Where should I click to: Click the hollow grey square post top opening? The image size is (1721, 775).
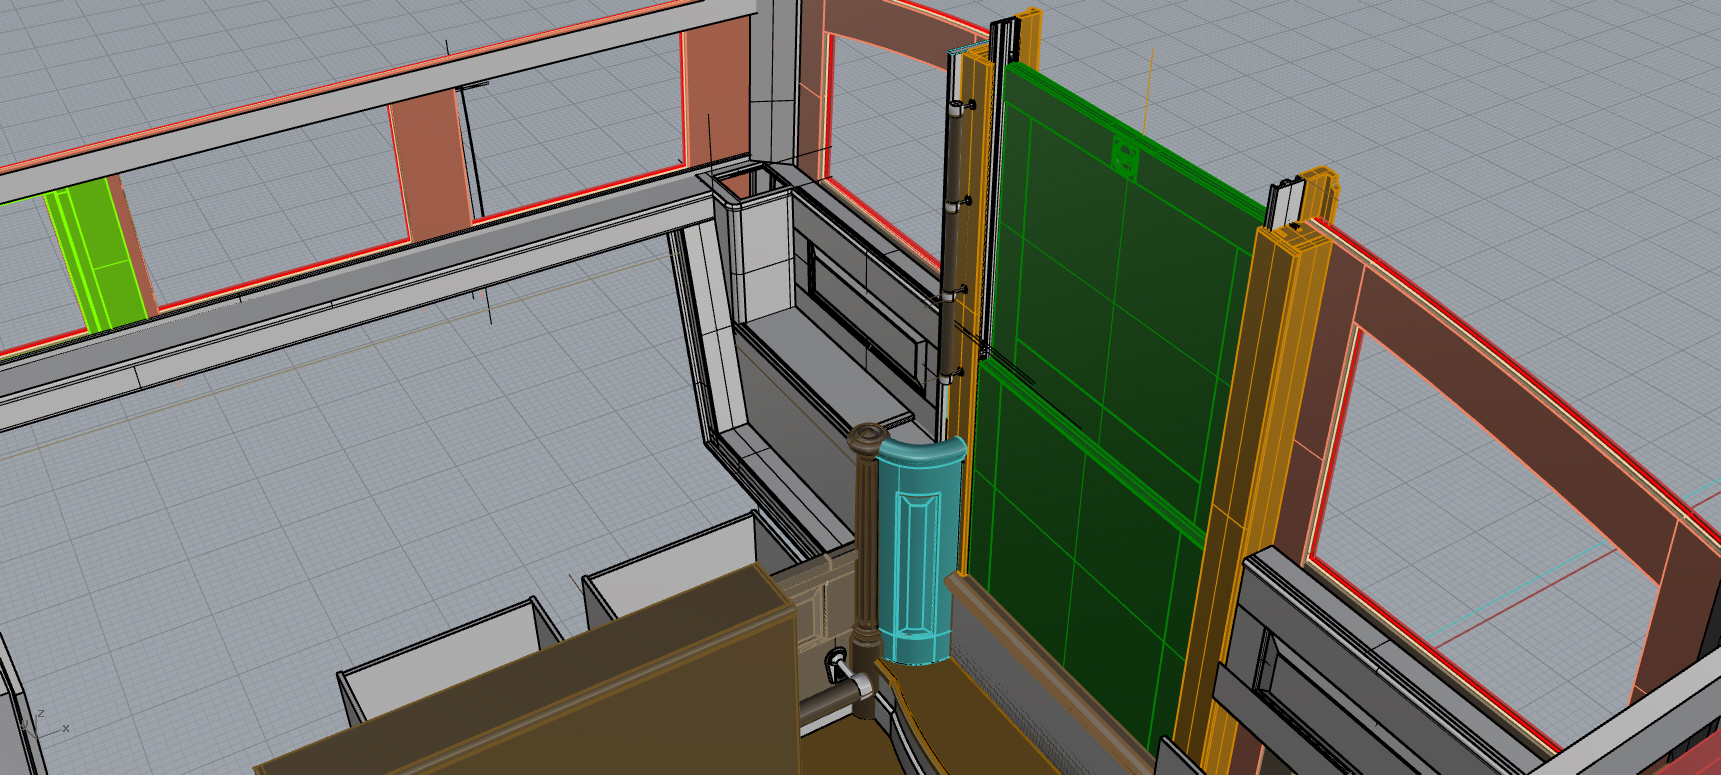click(742, 184)
